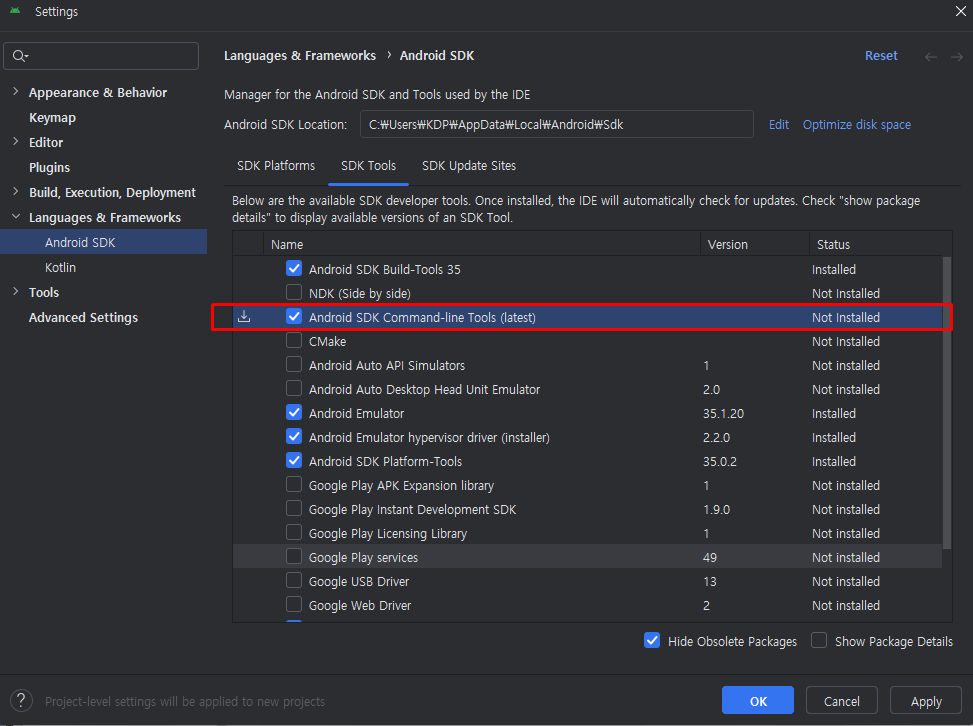Switch to the SDK Update Sites tab
The image size is (973, 726).
point(469,166)
